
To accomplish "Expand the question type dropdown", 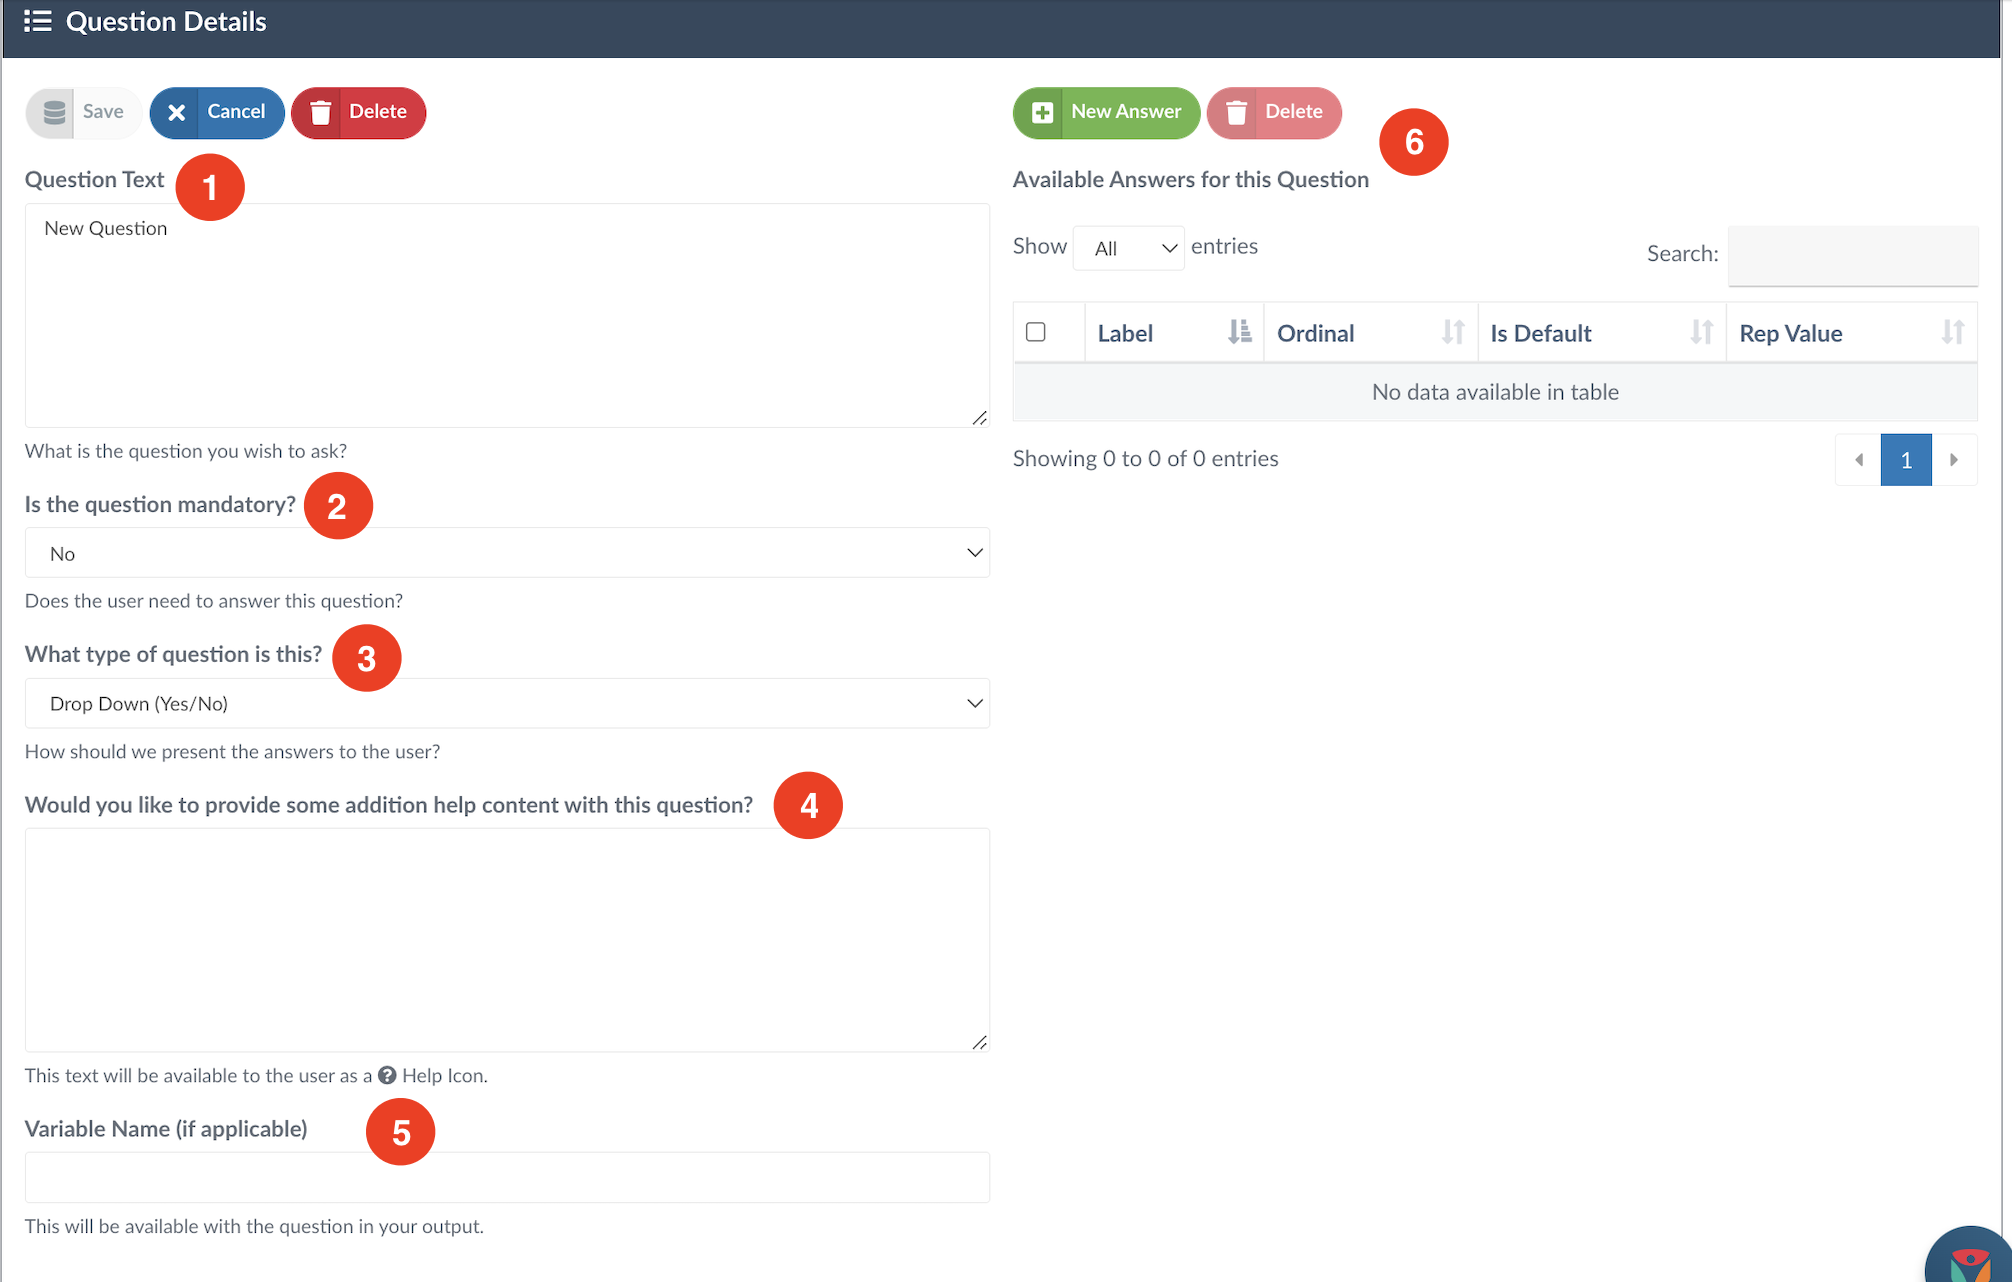I will [507, 704].
